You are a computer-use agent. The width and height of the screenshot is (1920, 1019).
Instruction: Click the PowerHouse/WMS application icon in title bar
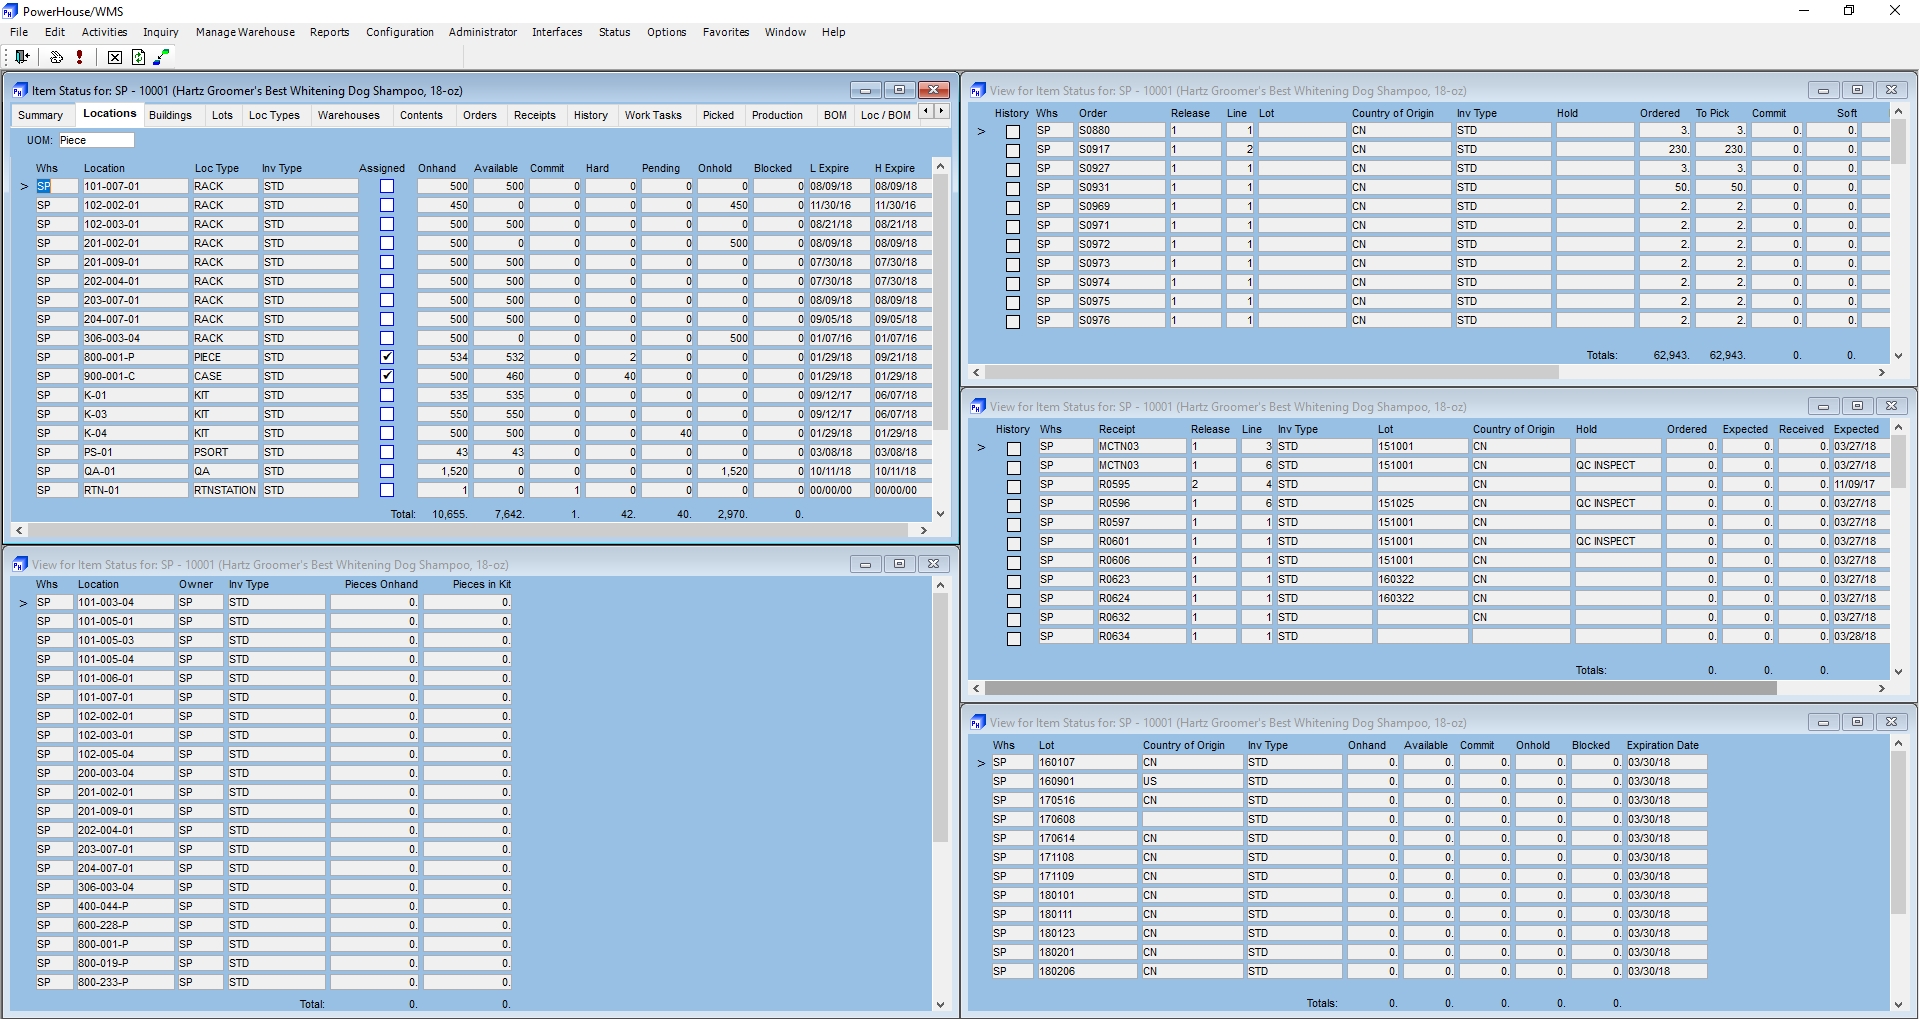pyautogui.click(x=10, y=11)
